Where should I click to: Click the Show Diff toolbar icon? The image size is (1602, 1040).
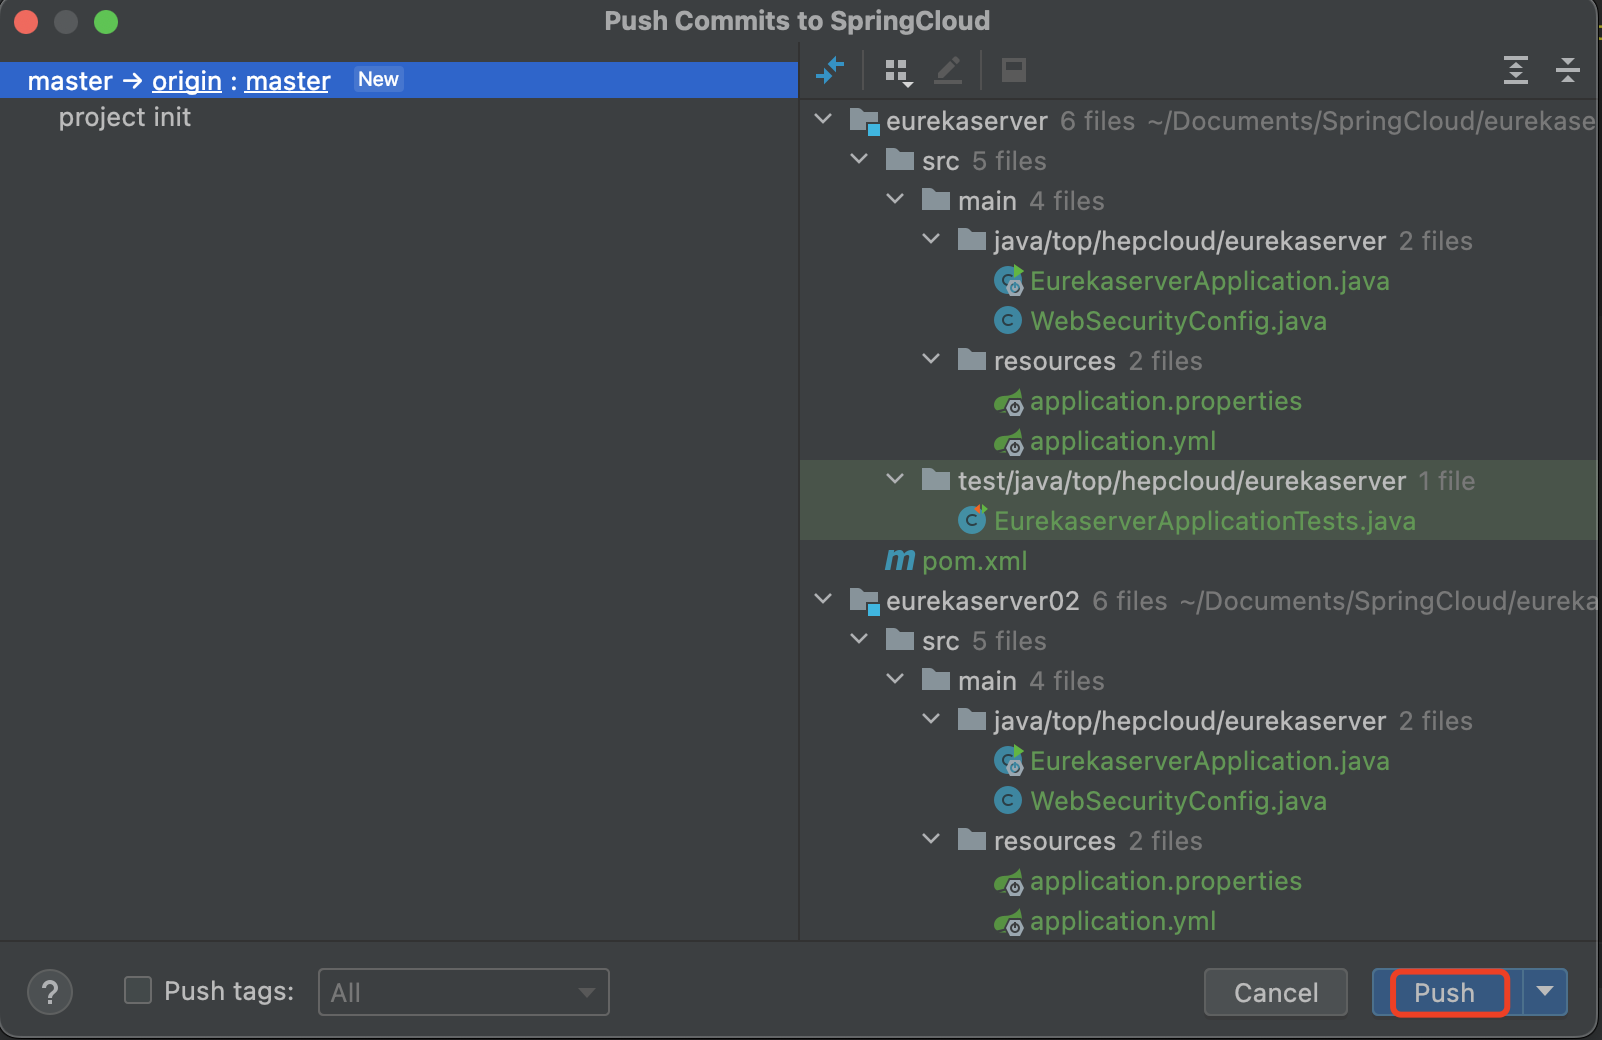coord(830,70)
